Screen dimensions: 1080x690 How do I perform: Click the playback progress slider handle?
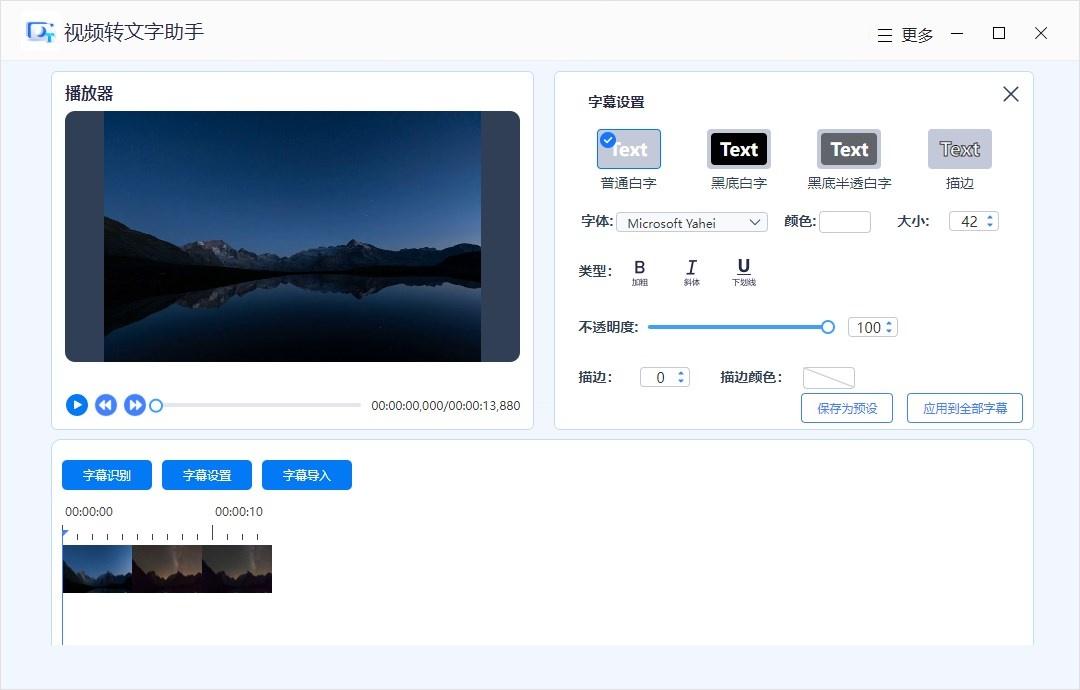pos(156,406)
